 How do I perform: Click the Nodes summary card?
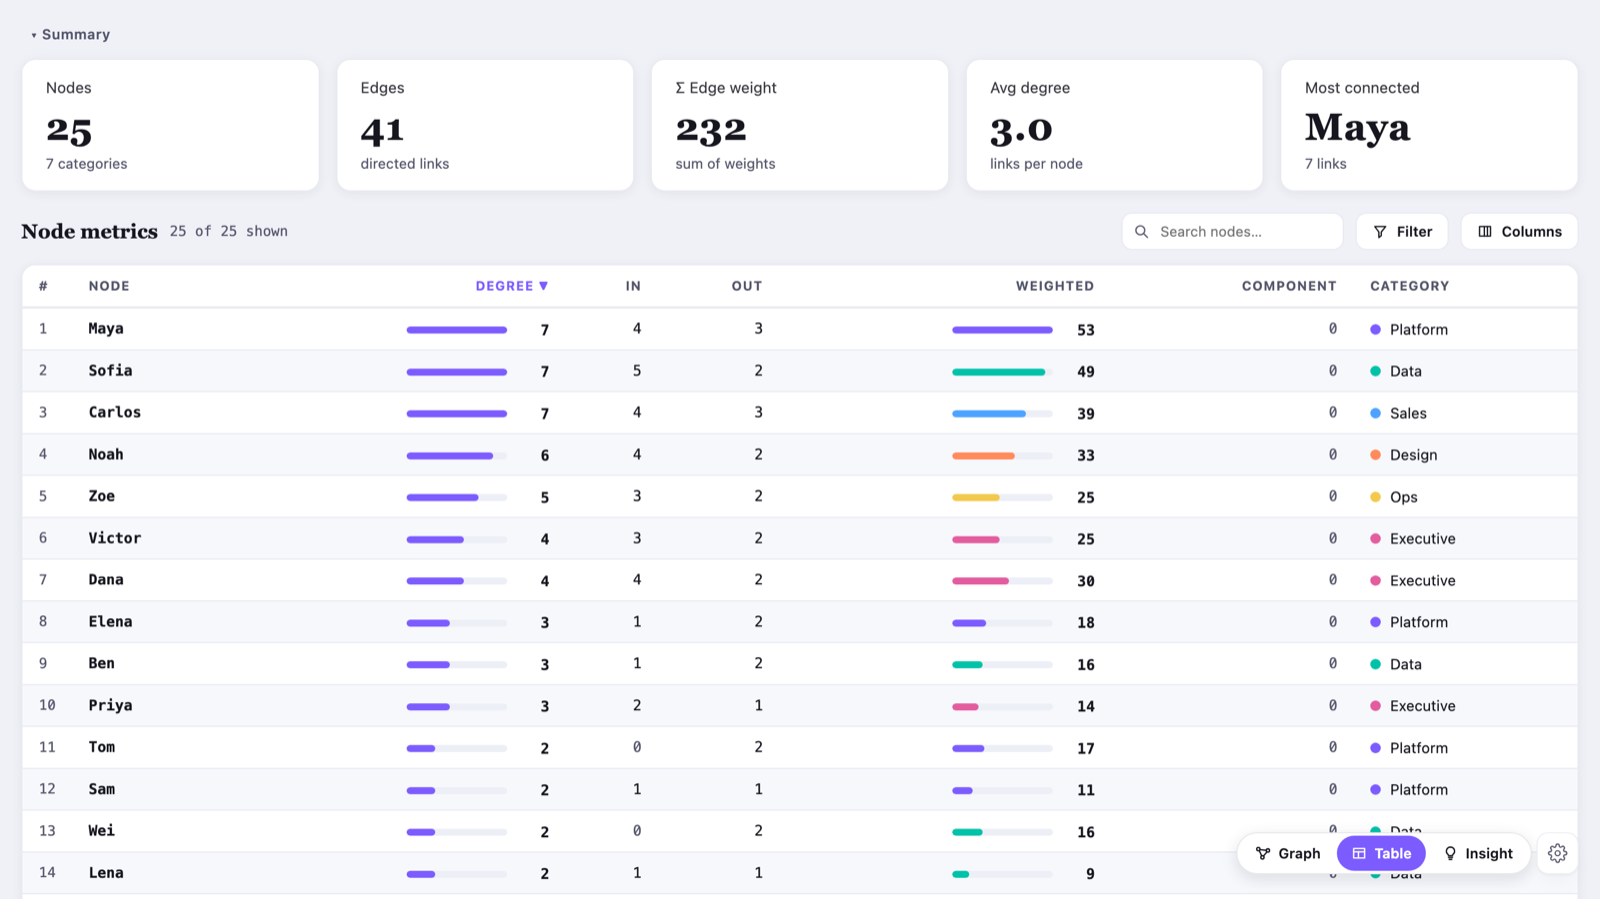171,125
